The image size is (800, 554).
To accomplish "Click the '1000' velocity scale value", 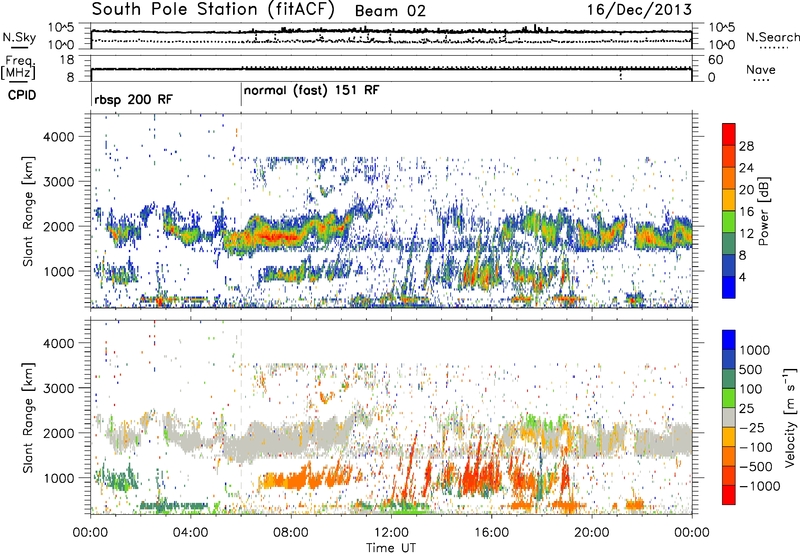I will pyautogui.click(x=755, y=350).
